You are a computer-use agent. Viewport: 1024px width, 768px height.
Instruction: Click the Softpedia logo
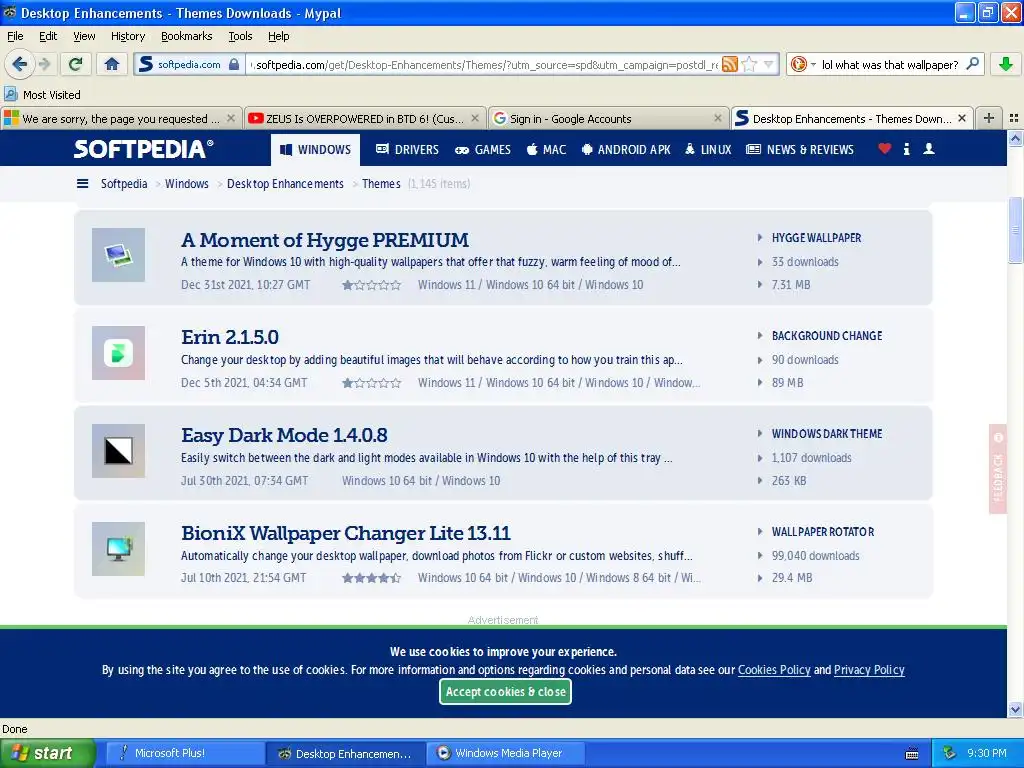(143, 149)
